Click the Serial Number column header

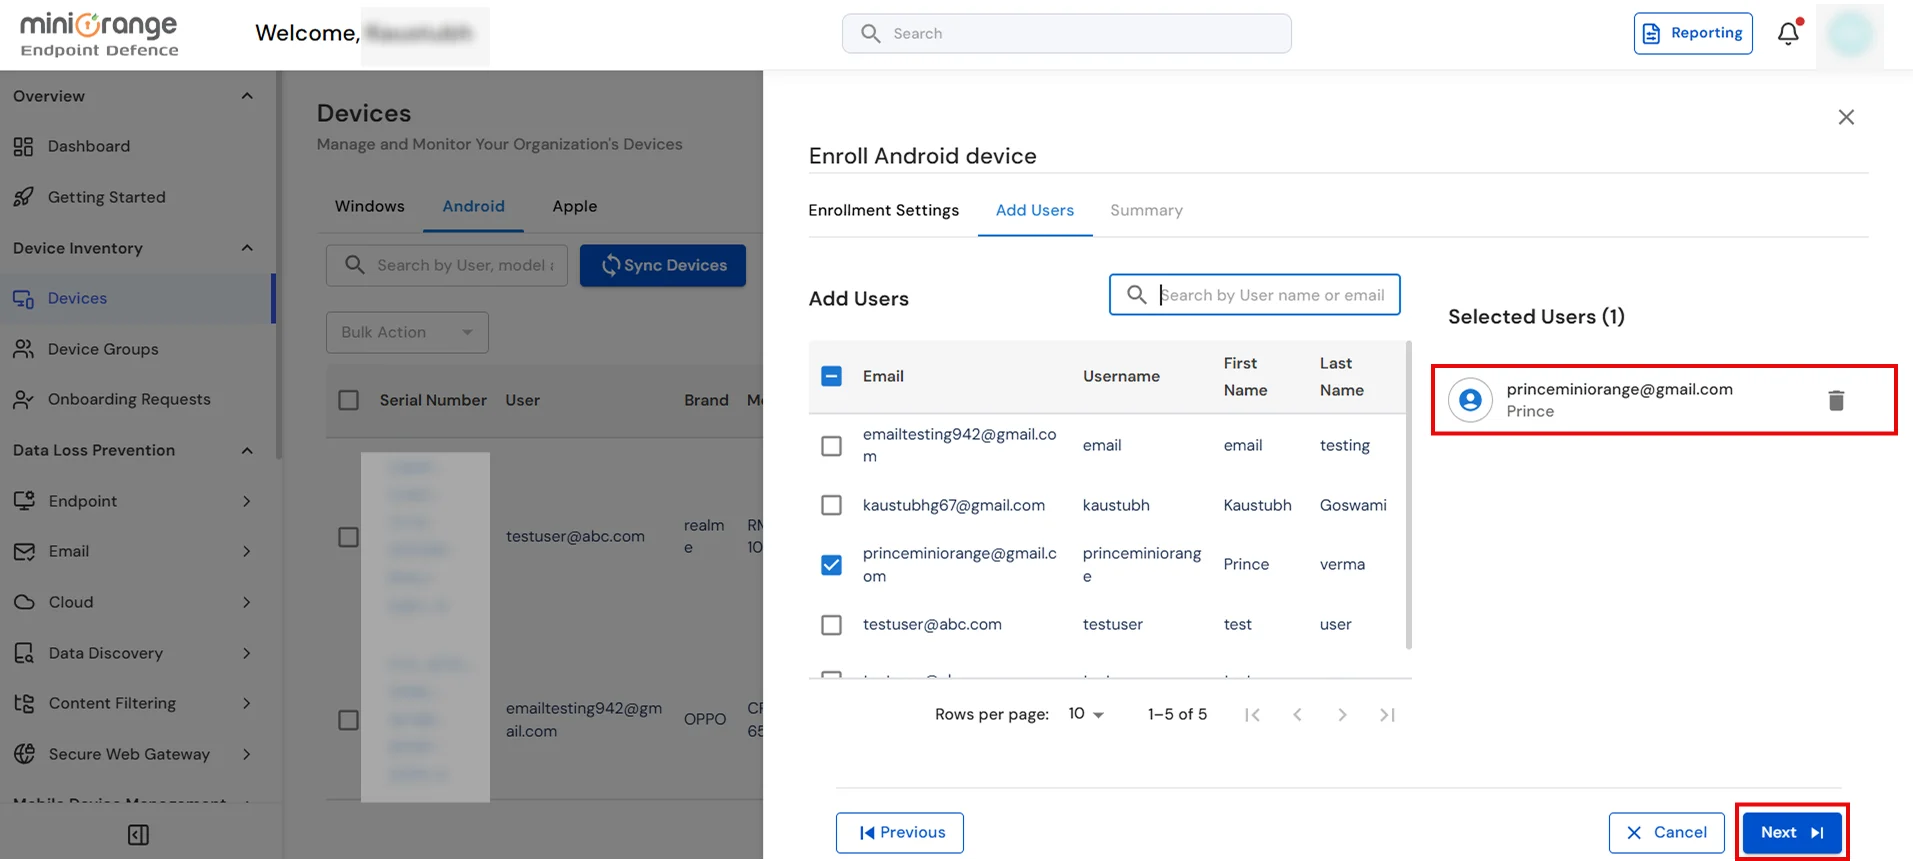[x=433, y=400]
